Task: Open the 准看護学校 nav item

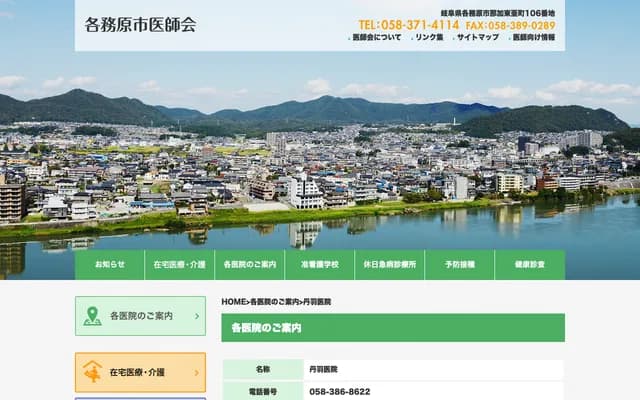Action: pyautogui.click(x=320, y=264)
